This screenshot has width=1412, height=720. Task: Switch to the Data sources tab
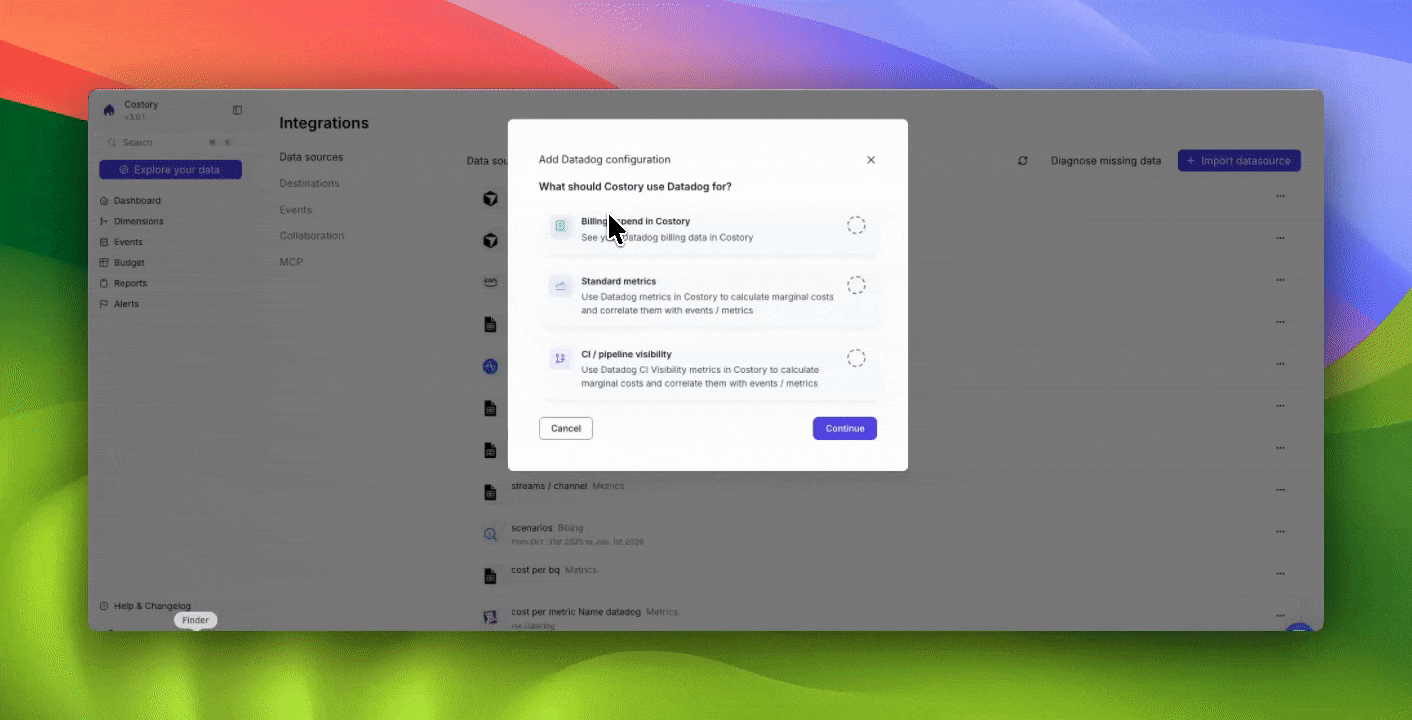311,157
